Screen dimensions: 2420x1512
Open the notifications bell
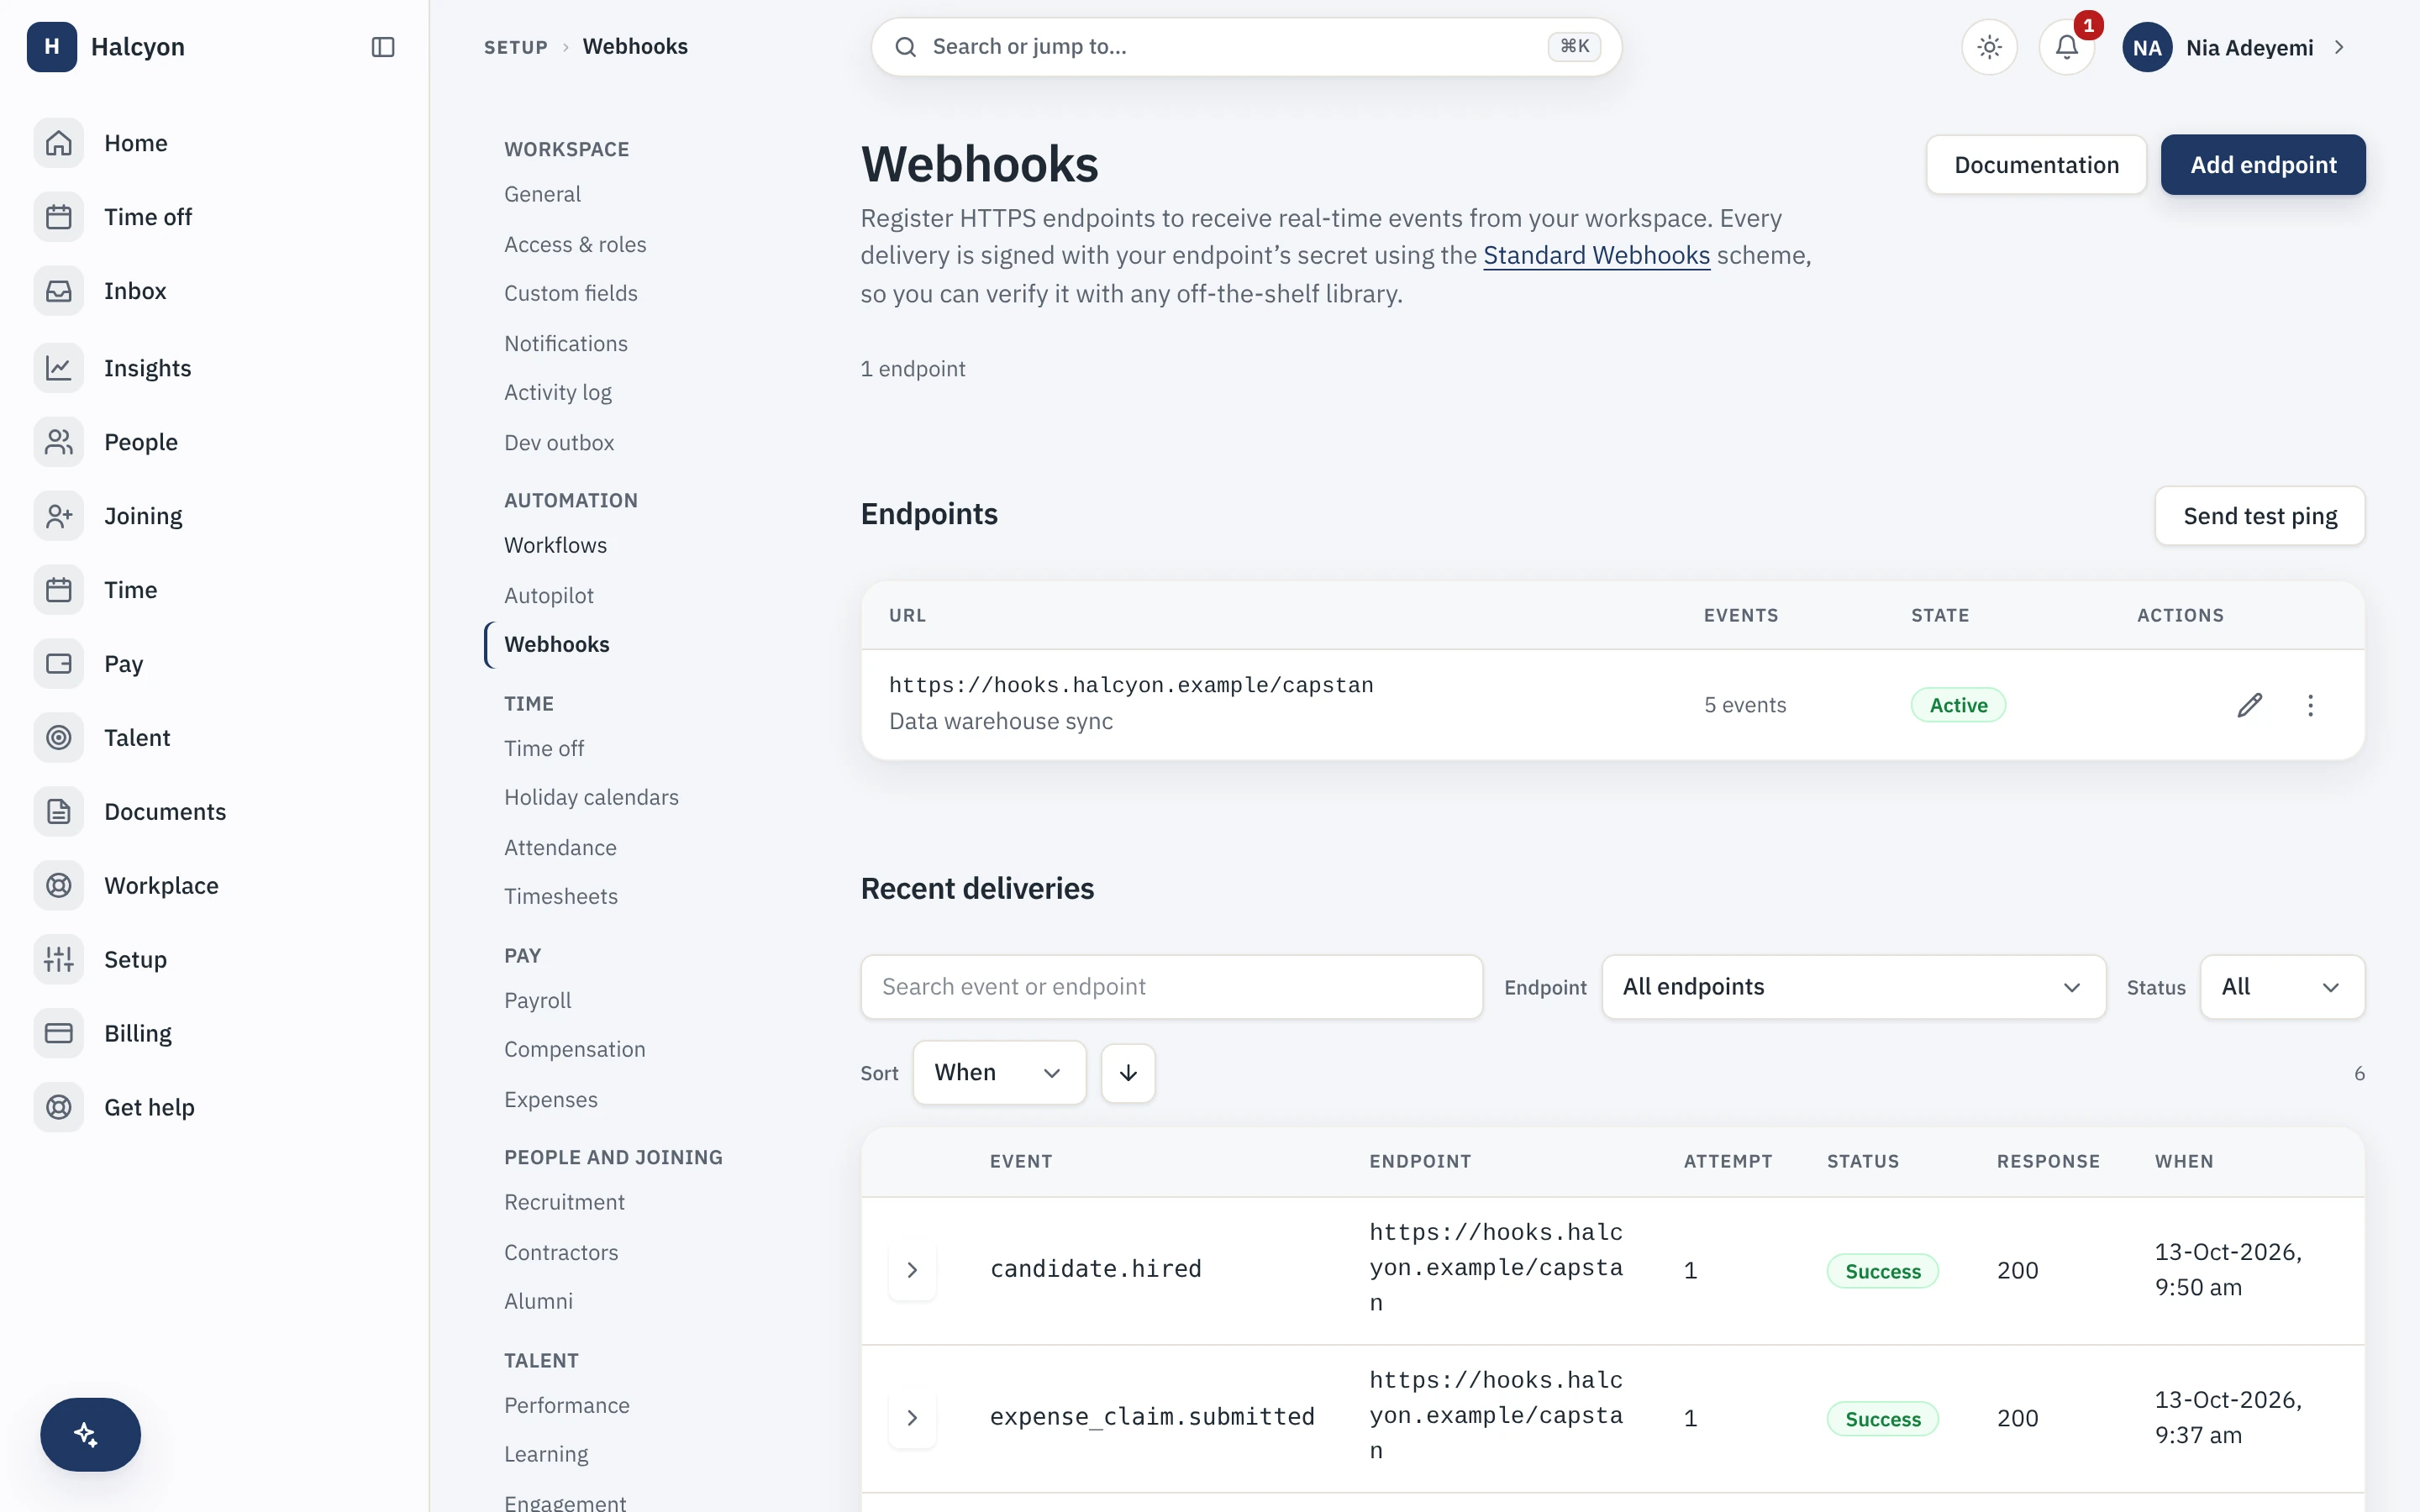coord(2067,47)
